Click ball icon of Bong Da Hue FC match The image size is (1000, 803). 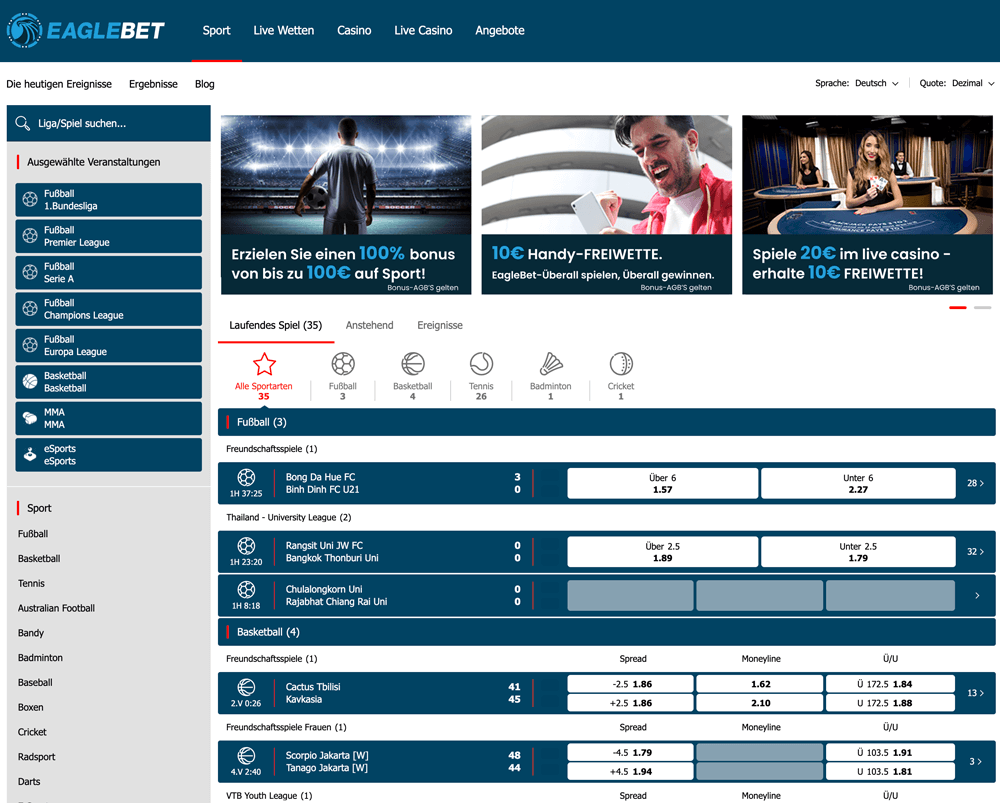[246, 477]
